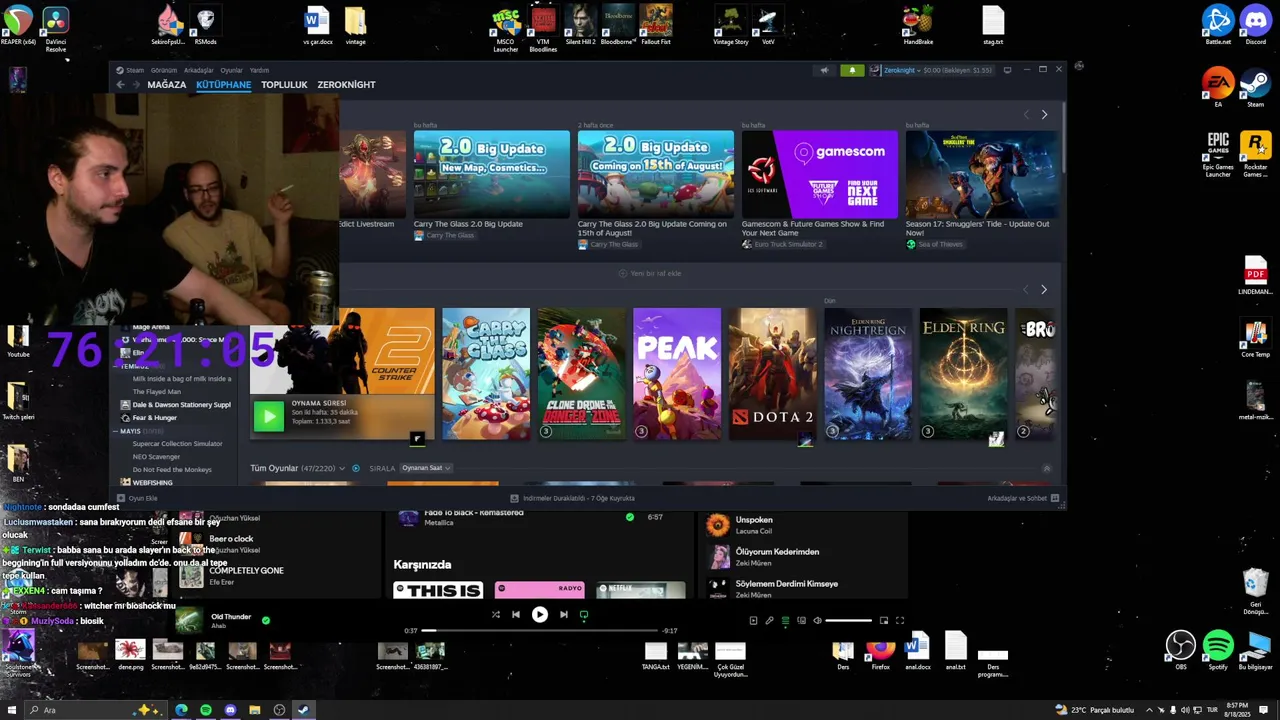Viewport: 1280px width, 720px height.
Task: Open the Season 17 Smugglers' Tide news
Action: 982,174
